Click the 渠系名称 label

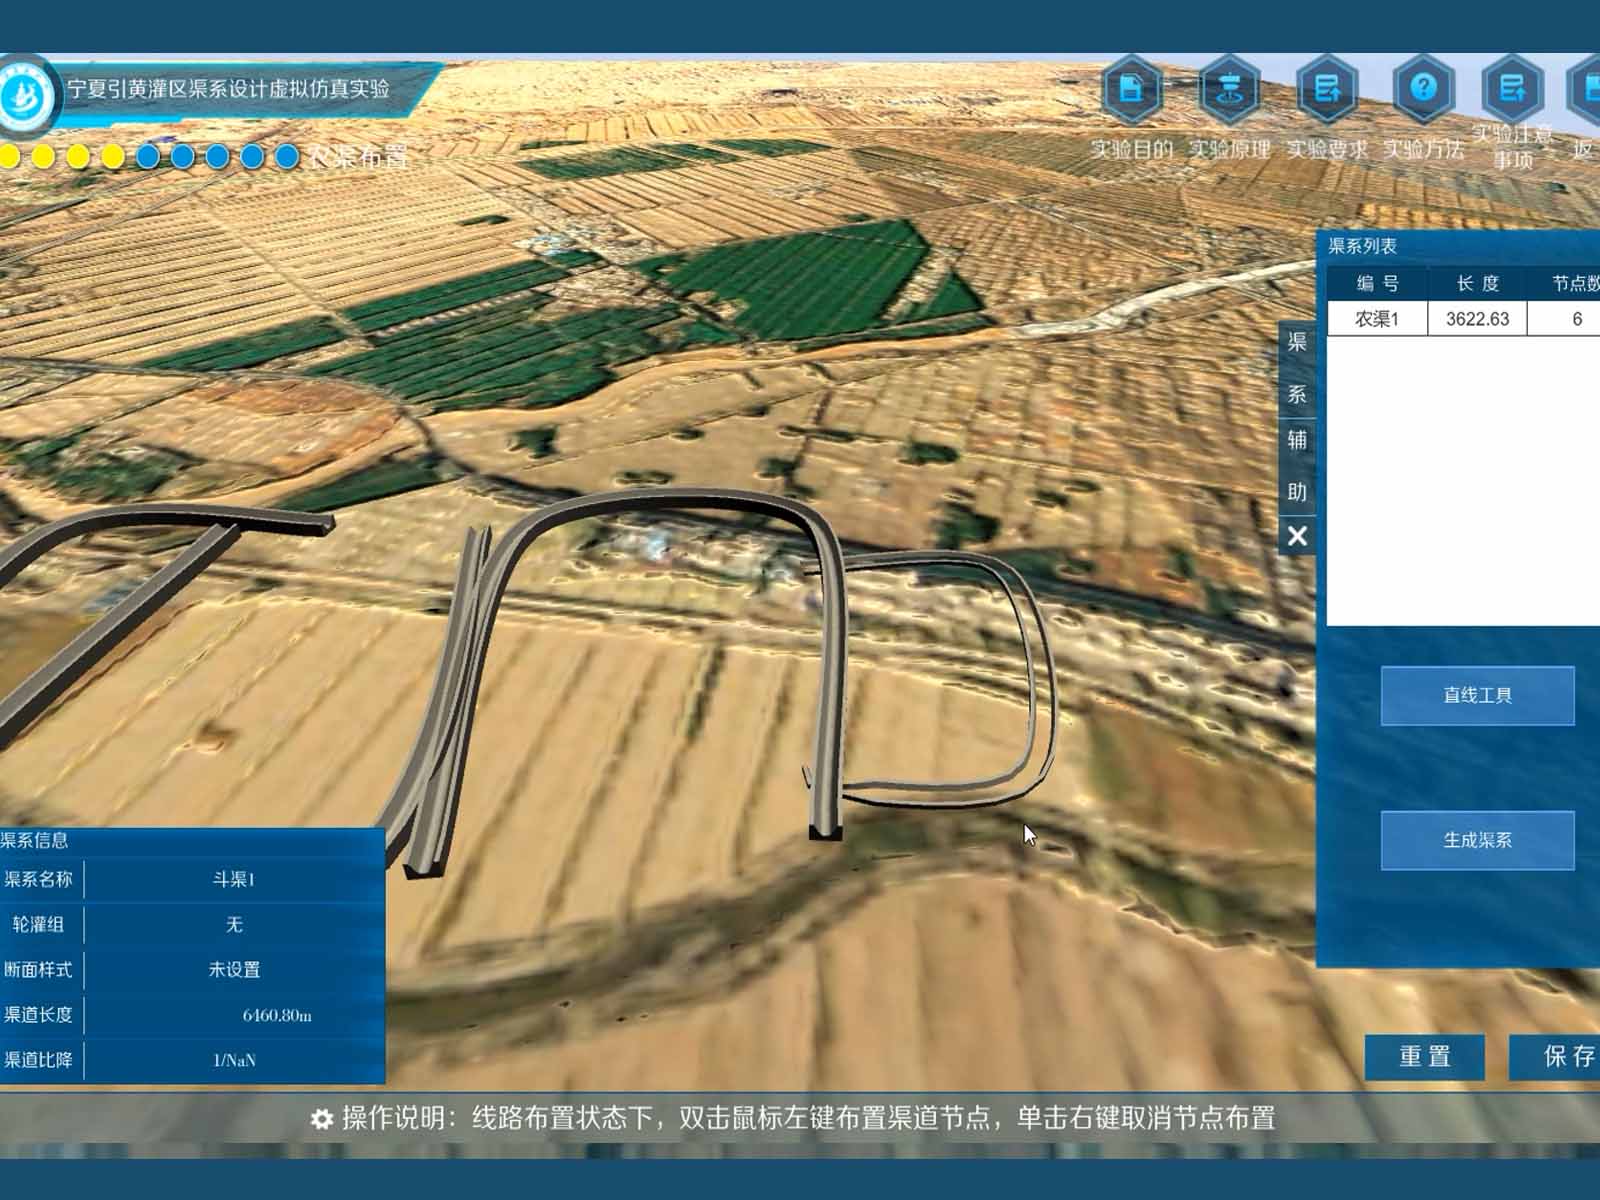pos(39,880)
